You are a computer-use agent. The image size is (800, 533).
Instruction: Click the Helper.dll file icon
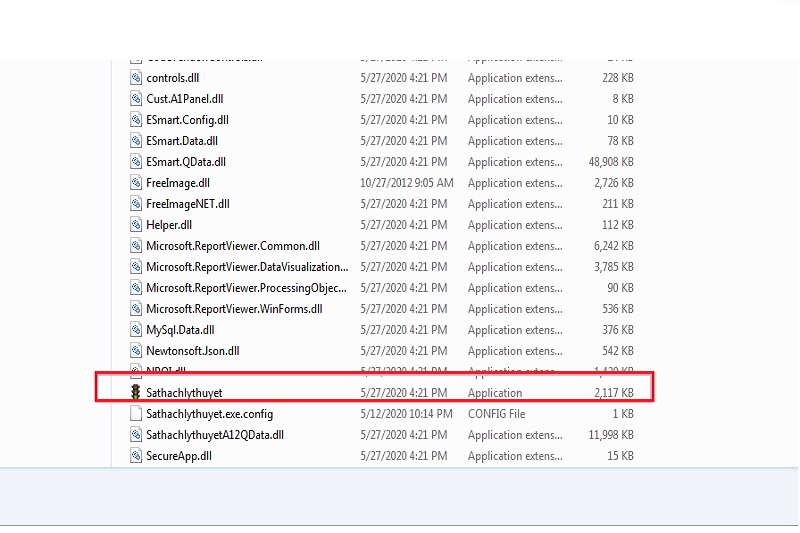(x=137, y=225)
